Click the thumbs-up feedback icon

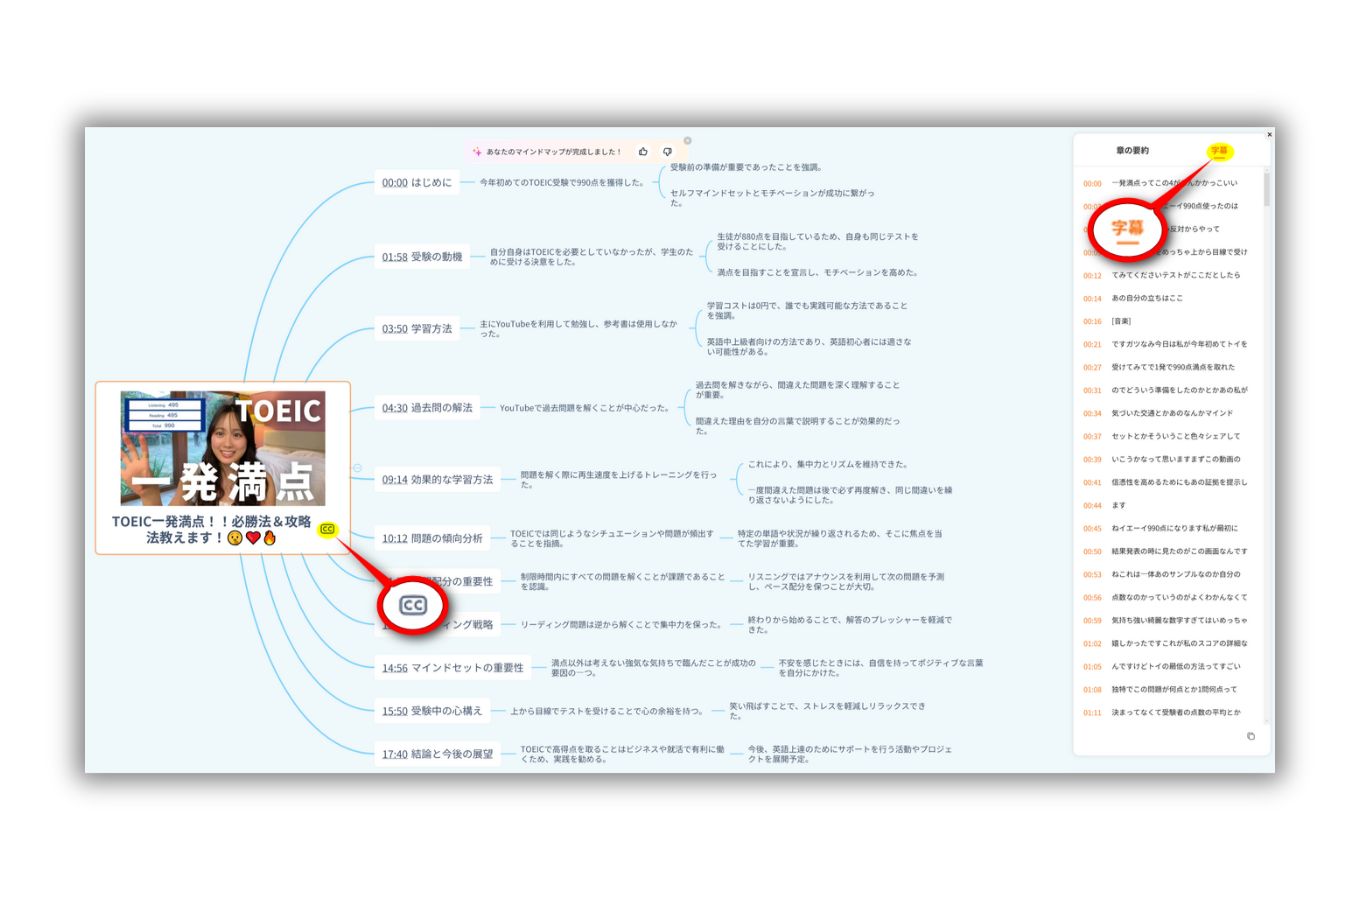643,152
